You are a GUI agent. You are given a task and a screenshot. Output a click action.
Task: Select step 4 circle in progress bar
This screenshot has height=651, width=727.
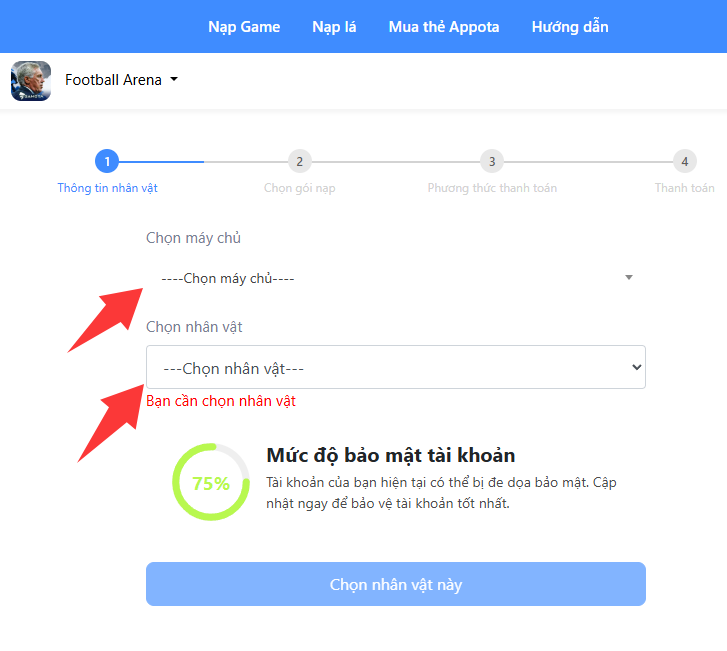point(685,161)
